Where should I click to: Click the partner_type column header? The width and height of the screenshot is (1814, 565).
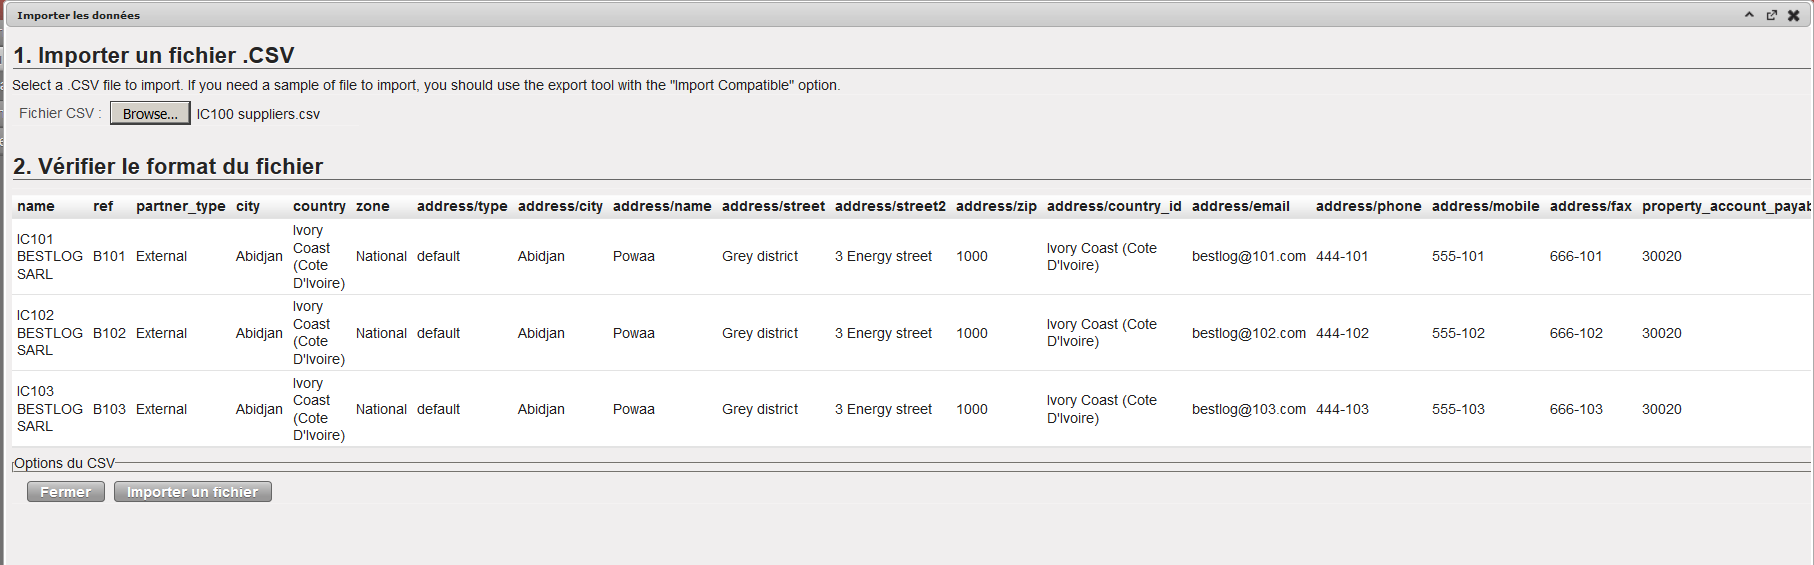(180, 206)
